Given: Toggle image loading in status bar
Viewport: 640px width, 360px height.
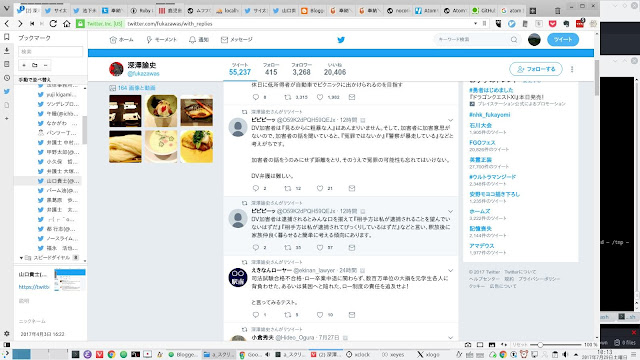Looking at the screenshot, I should click(492, 345).
